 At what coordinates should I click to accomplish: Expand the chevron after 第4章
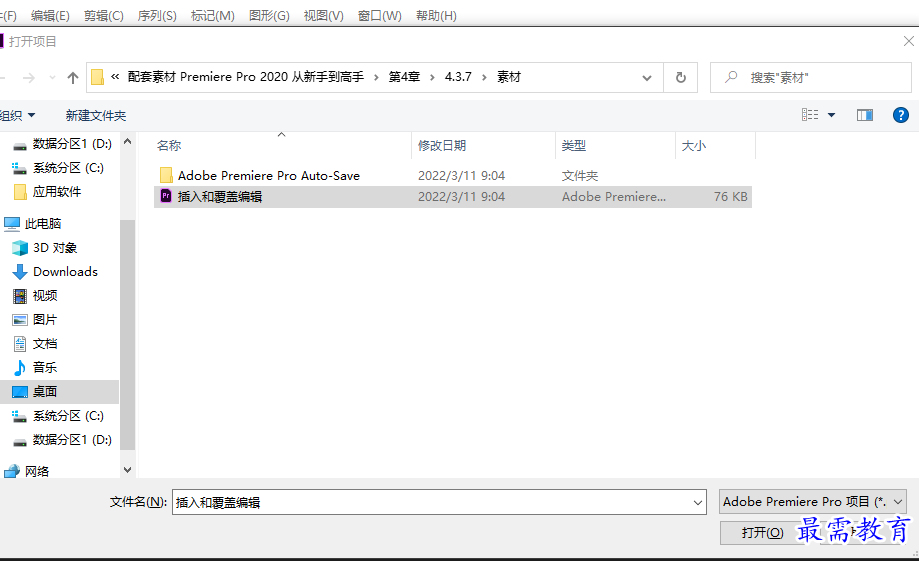(432, 77)
